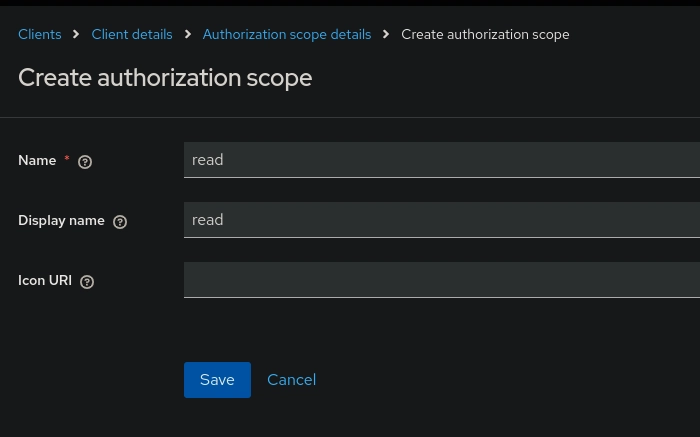Save the authorization scope
This screenshot has height=437, width=700.
pos(217,380)
